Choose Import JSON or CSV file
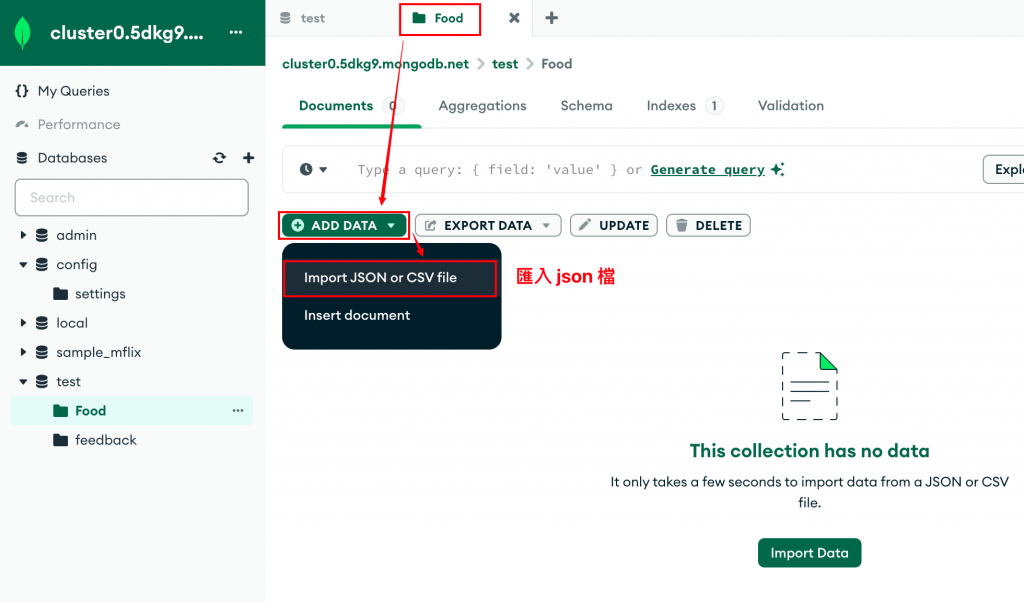The width and height of the screenshot is (1024, 603). click(x=391, y=278)
